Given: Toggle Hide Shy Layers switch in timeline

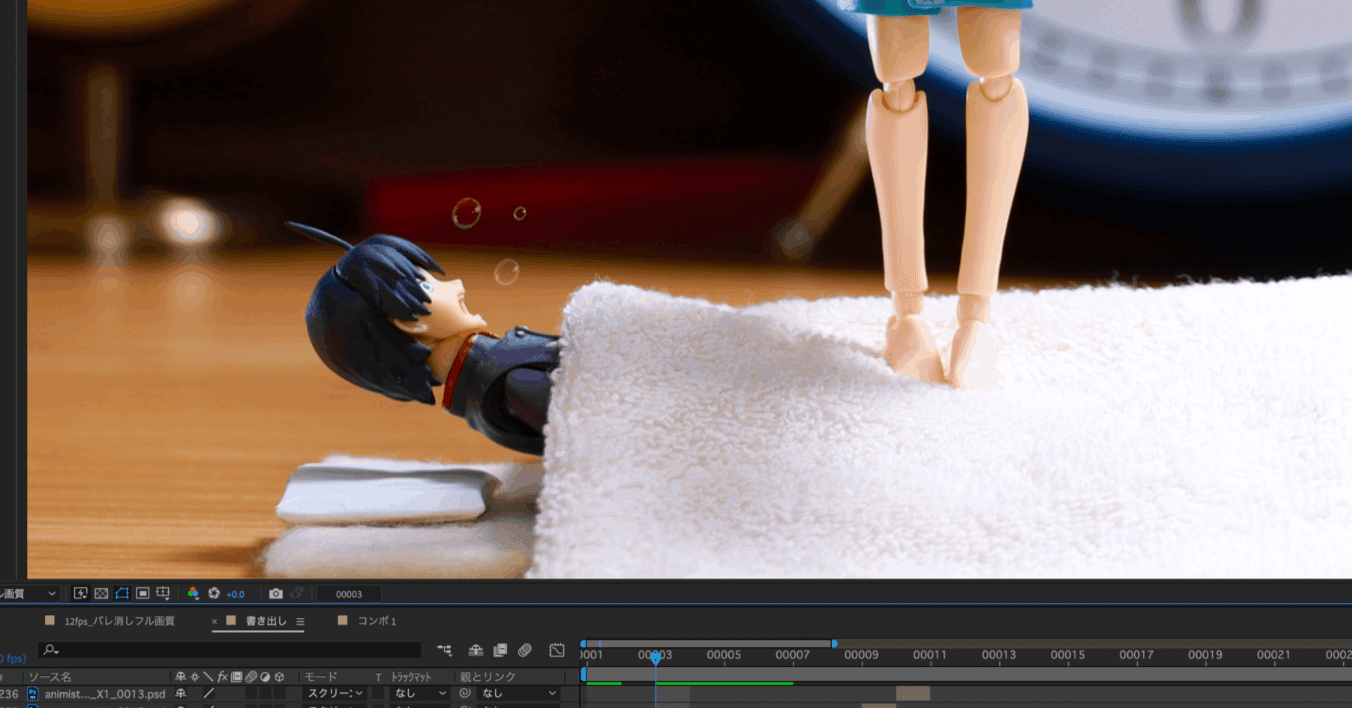Looking at the screenshot, I should pos(476,650).
